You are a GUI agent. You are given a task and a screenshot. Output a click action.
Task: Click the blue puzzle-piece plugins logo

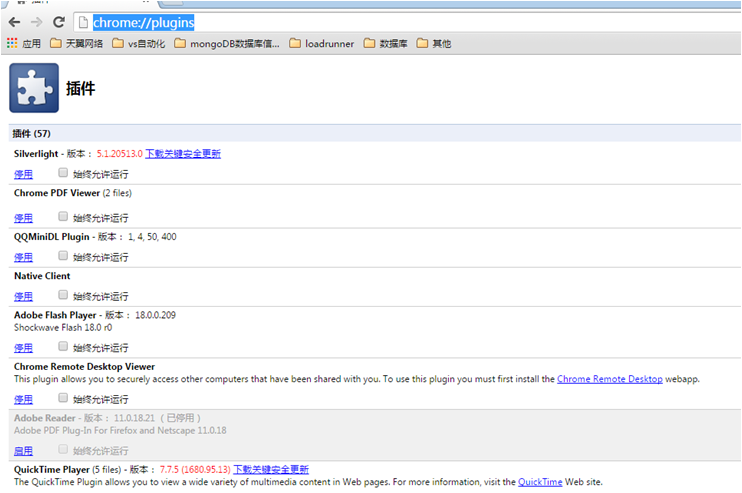point(34,88)
